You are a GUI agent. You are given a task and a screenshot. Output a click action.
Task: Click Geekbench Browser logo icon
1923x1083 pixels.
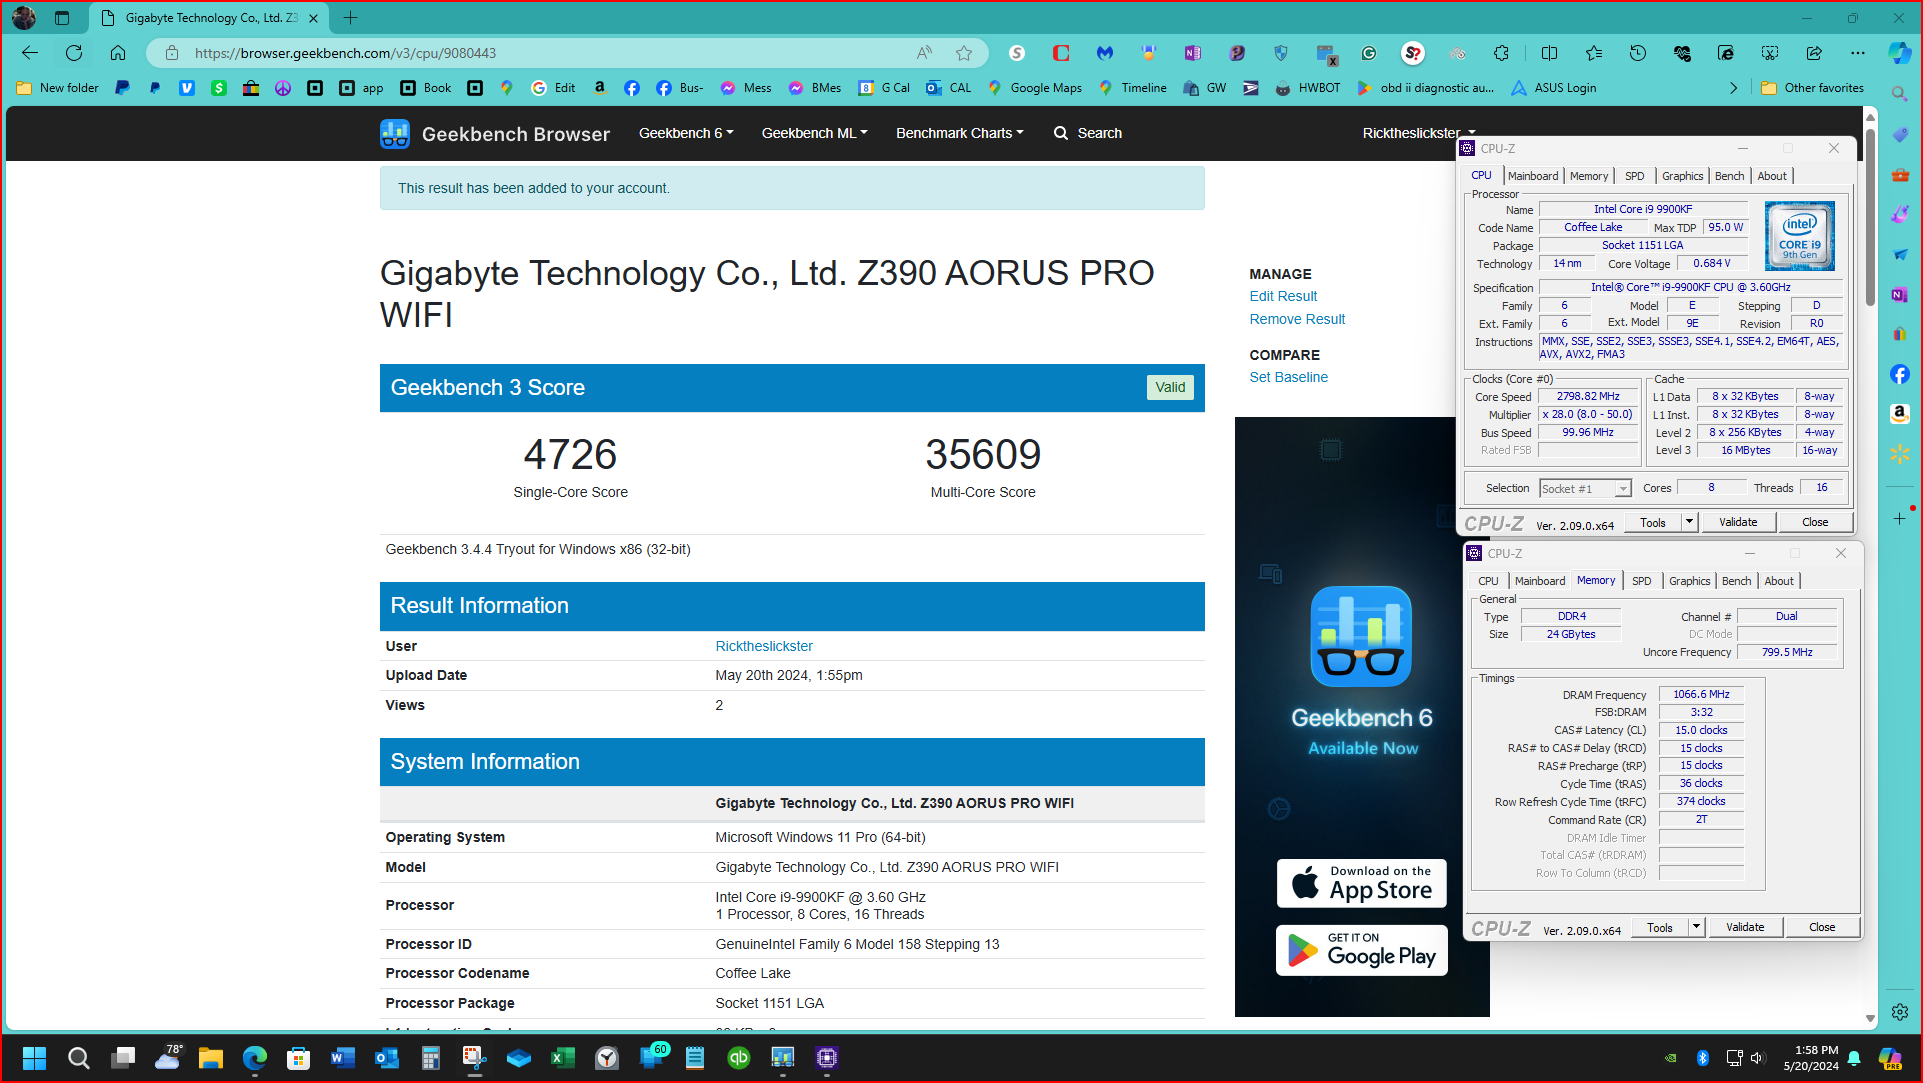point(395,133)
